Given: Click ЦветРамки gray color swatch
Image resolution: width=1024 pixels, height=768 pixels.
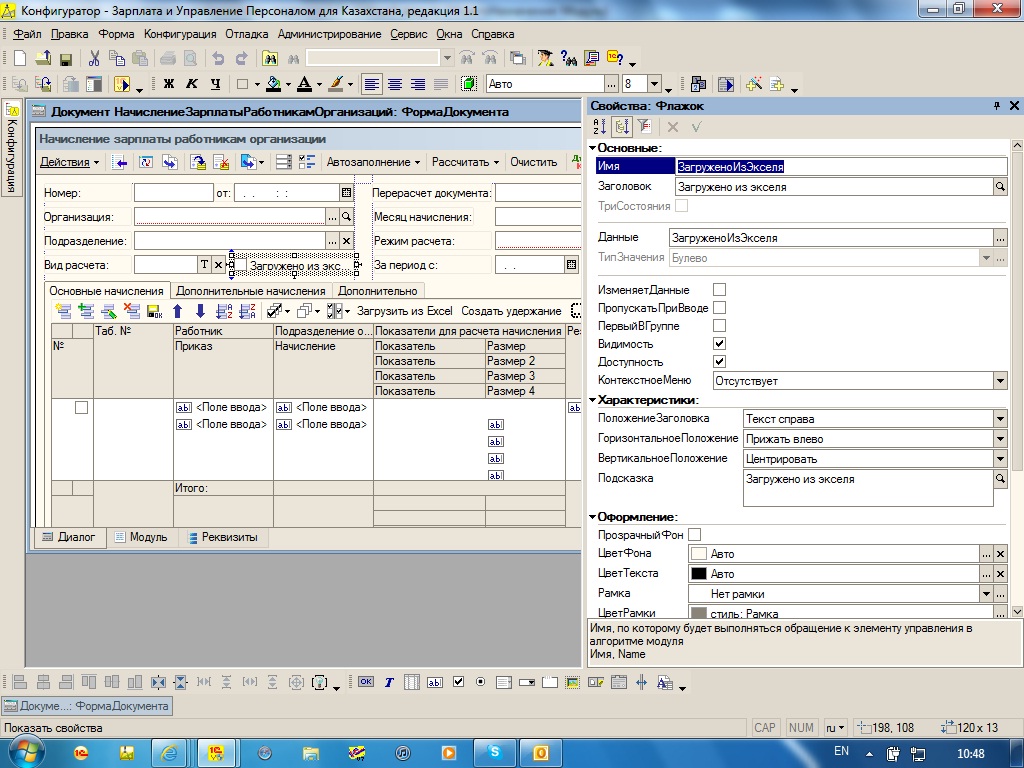Looking at the screenshot, I should (x=699, y=613).
